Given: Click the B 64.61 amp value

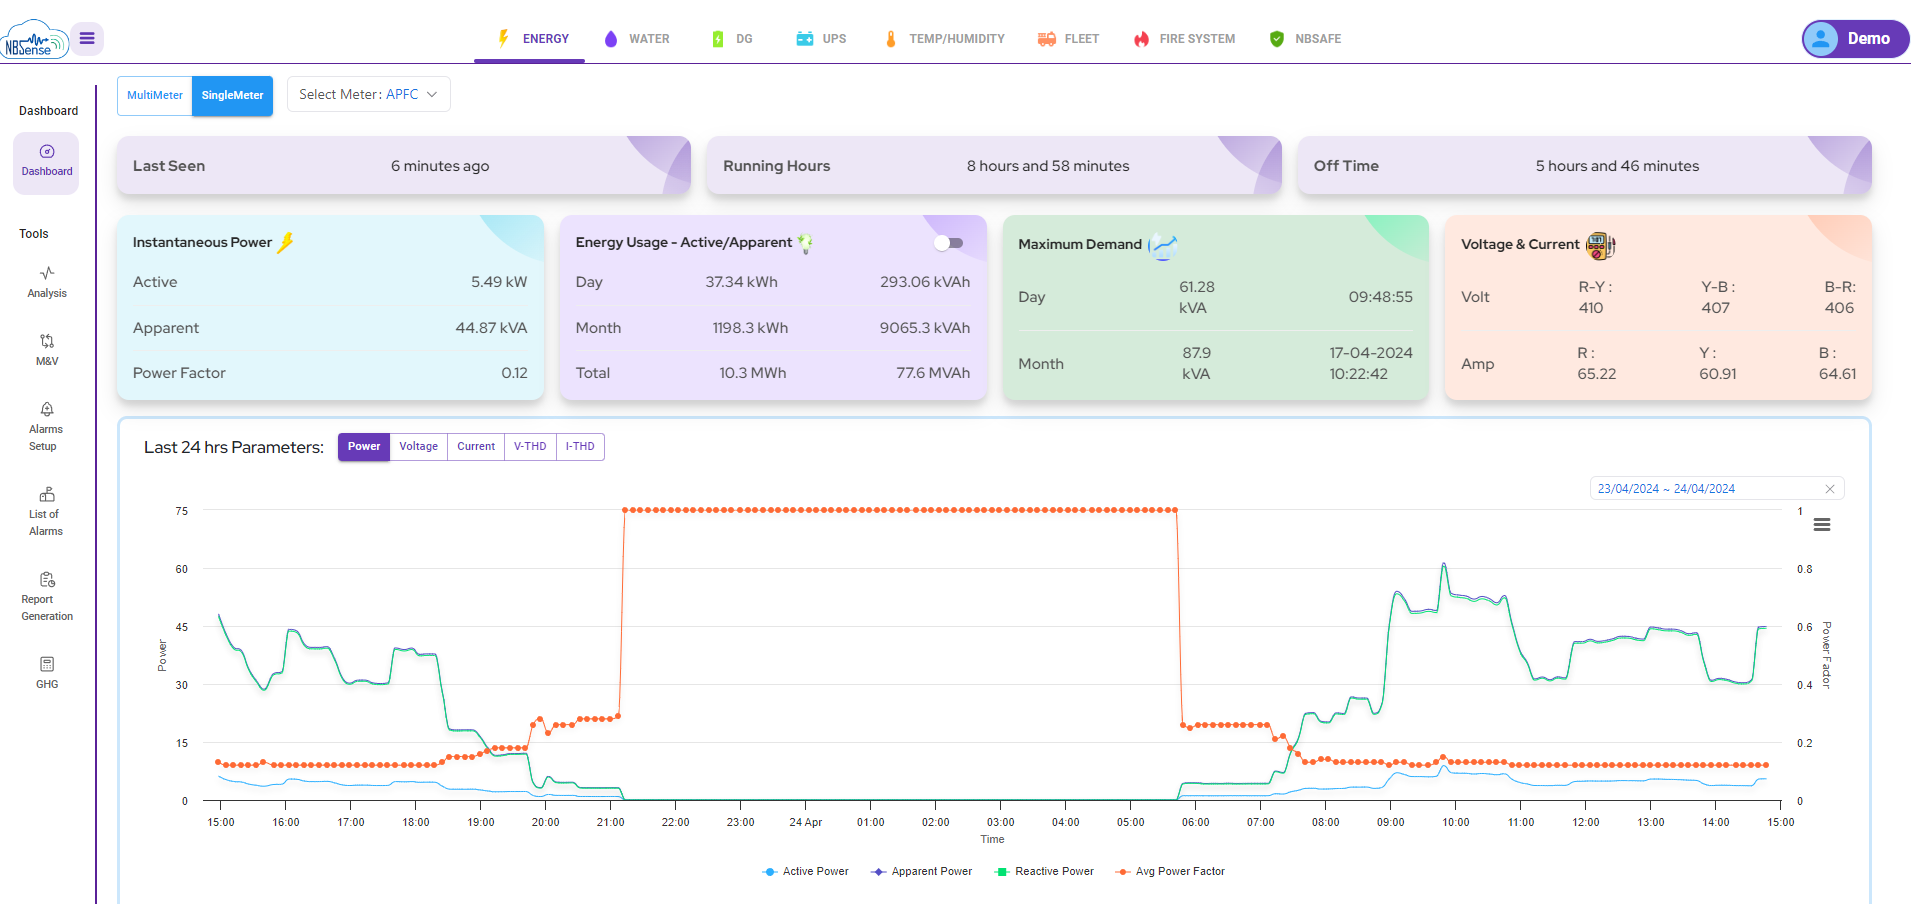Looking at the screenshot, I should click(1837, 364).
